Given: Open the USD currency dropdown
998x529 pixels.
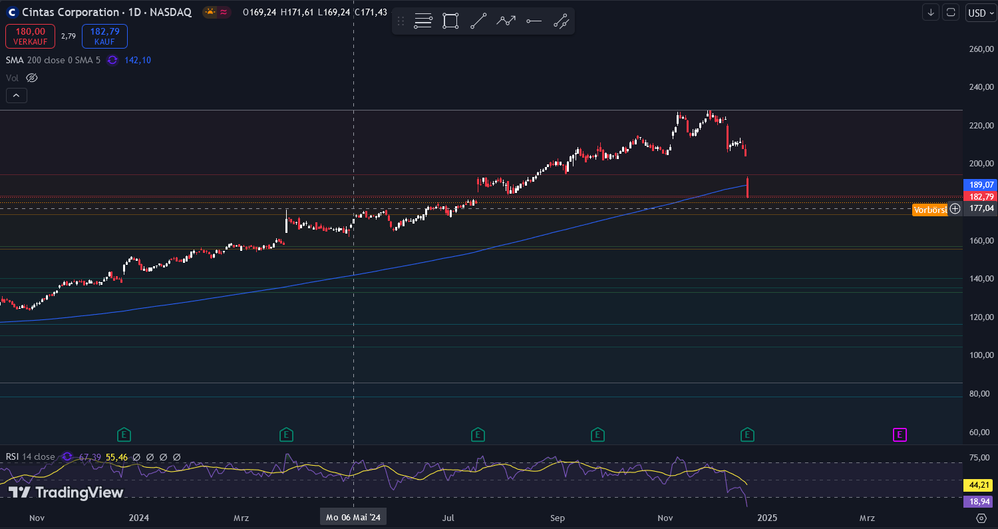Looking at the screenshot, I should click(980, 12).
